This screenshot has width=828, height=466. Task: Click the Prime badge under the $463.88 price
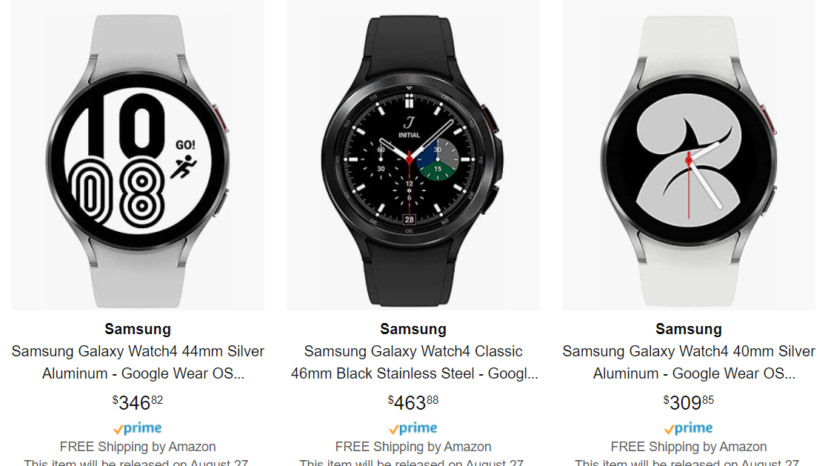point(413,428)
